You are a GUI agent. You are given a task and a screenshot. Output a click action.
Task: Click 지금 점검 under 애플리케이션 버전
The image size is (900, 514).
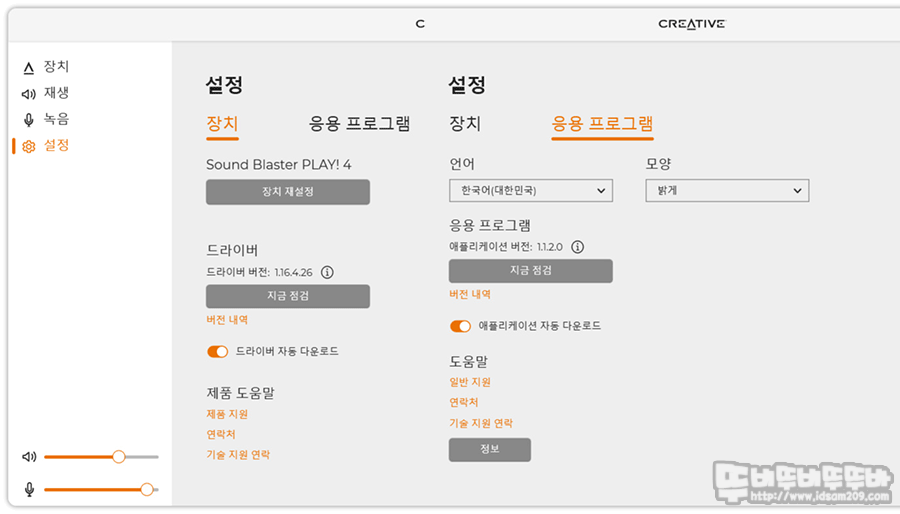[x=531, y=271]
